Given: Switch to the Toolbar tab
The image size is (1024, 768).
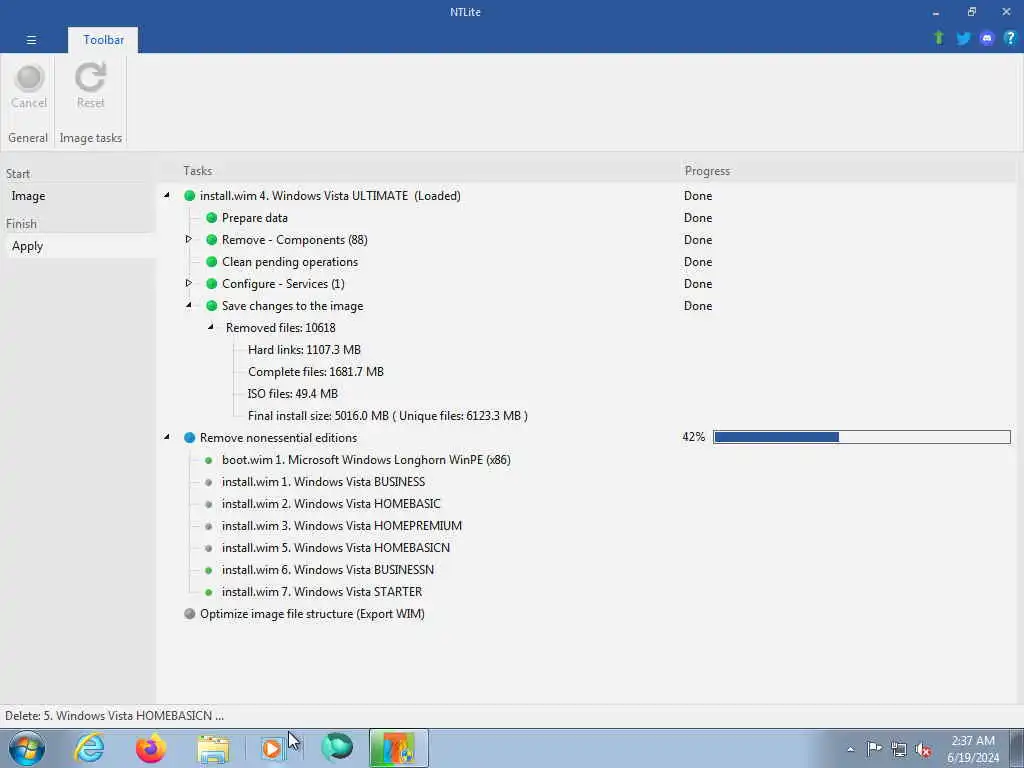Looking at the screenshot, I should 103,40.
